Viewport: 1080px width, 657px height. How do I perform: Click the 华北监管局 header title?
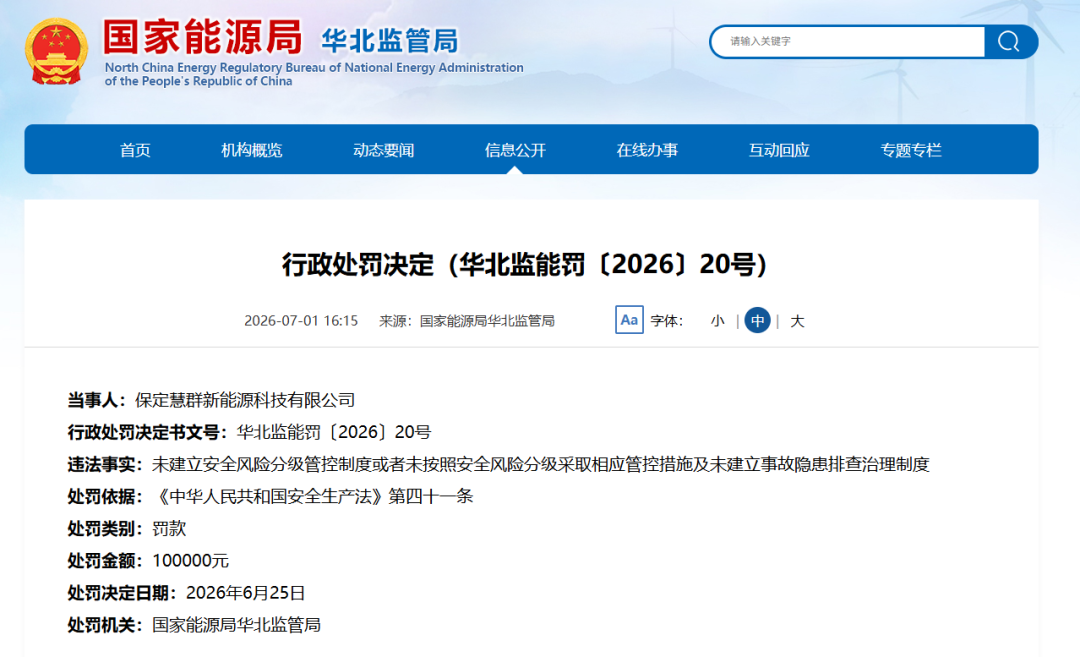tap(390, 41)
